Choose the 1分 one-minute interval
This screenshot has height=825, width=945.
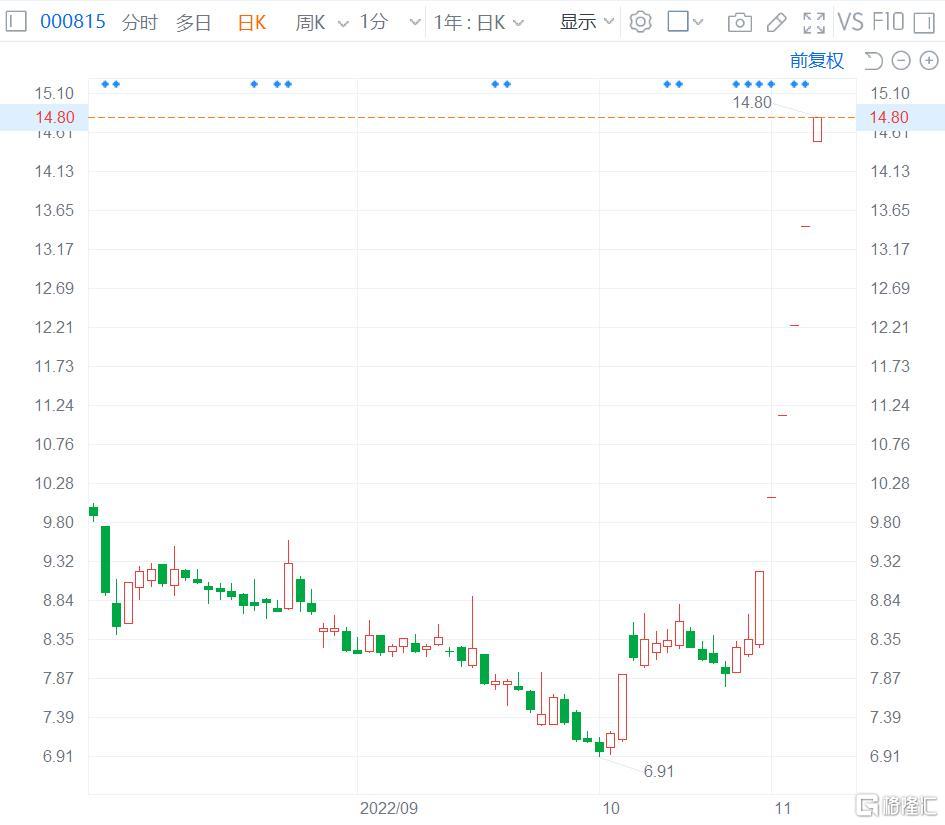(x=373, y=22)
